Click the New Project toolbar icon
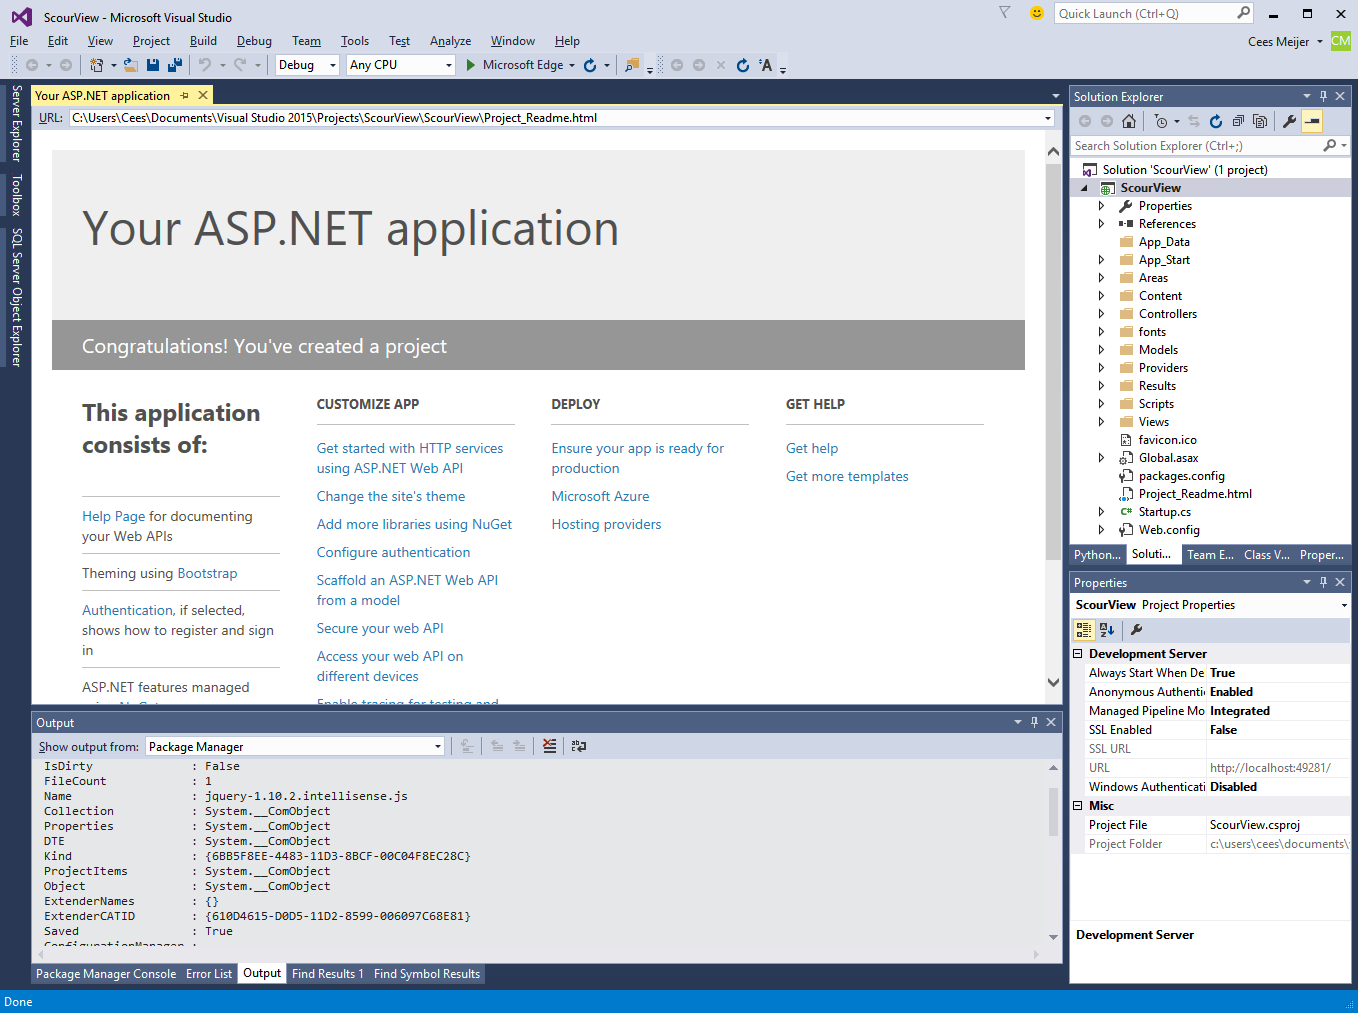Image resolution: width=1358 pixels, height=1013 pixels. click(x=96, y=65)
